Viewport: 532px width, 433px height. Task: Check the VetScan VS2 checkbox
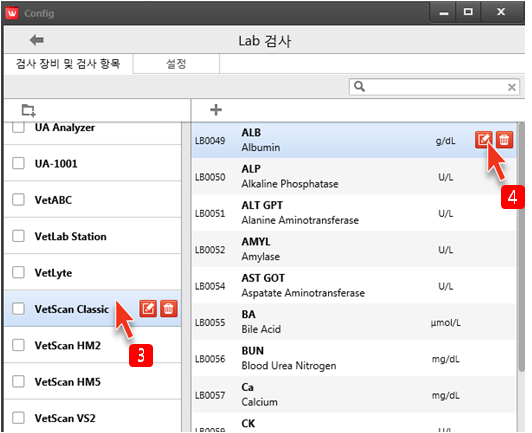(18, 418)
